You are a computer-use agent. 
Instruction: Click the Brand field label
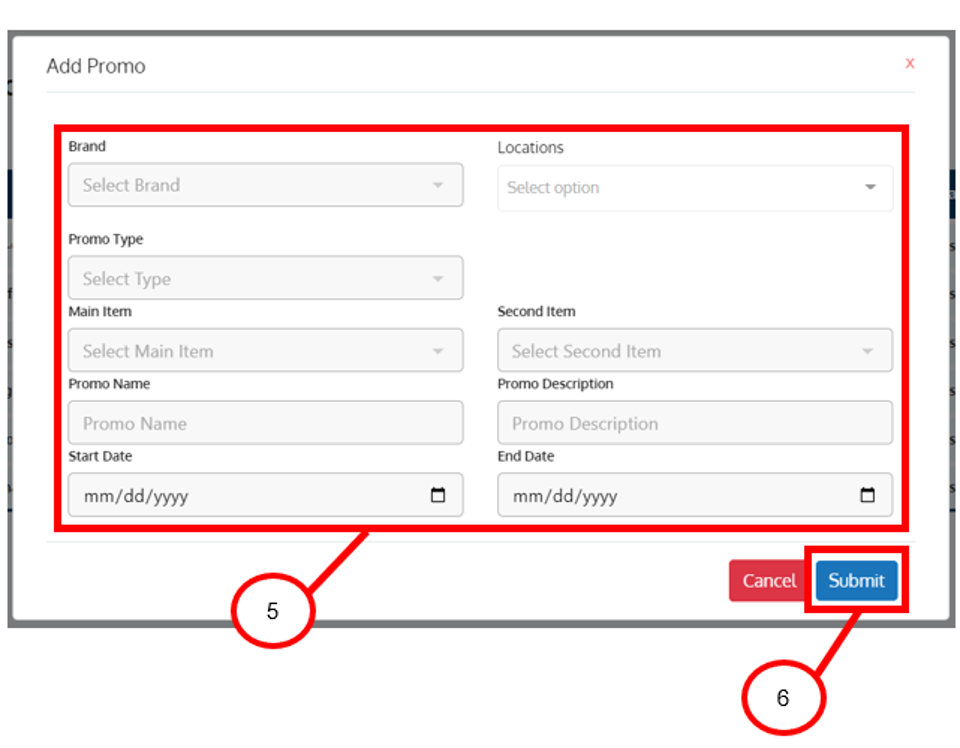[x=87, y=146]
